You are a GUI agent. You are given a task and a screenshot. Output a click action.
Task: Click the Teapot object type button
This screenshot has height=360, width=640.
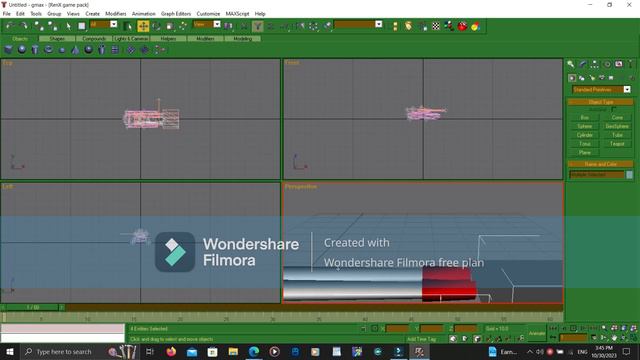617,144
